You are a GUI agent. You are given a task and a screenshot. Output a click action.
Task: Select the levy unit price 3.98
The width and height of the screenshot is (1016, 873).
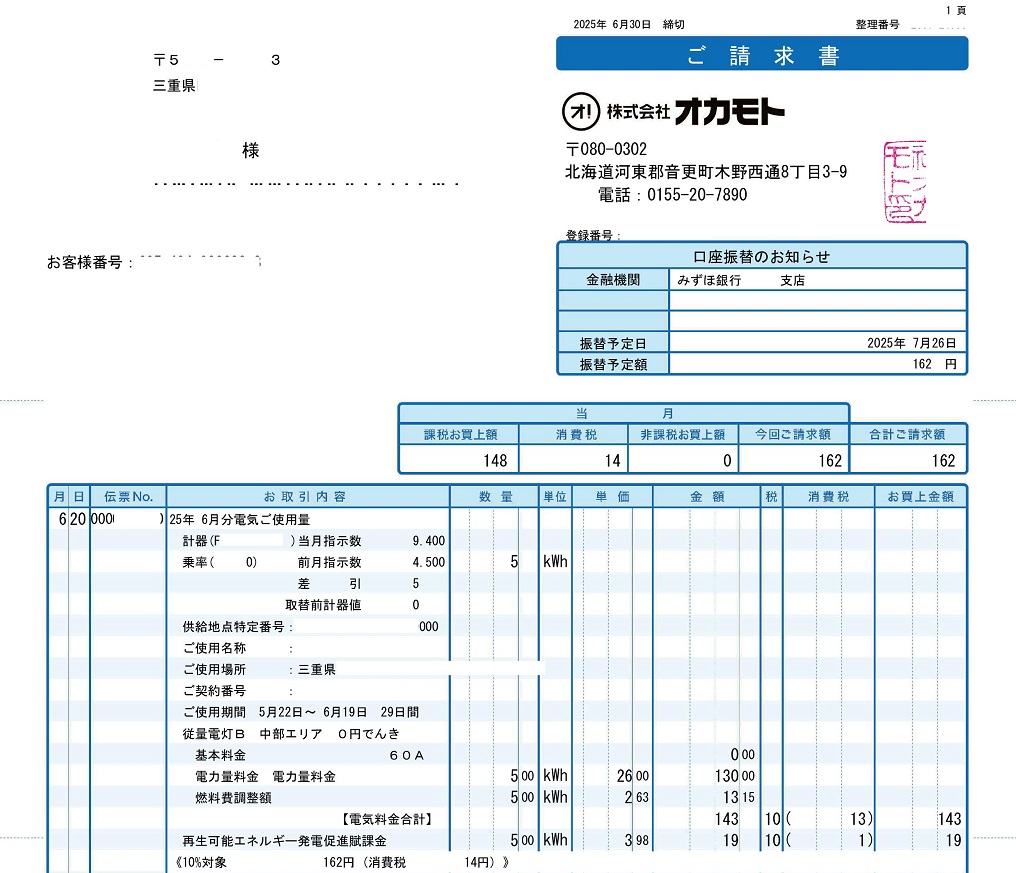pos(636,841)
